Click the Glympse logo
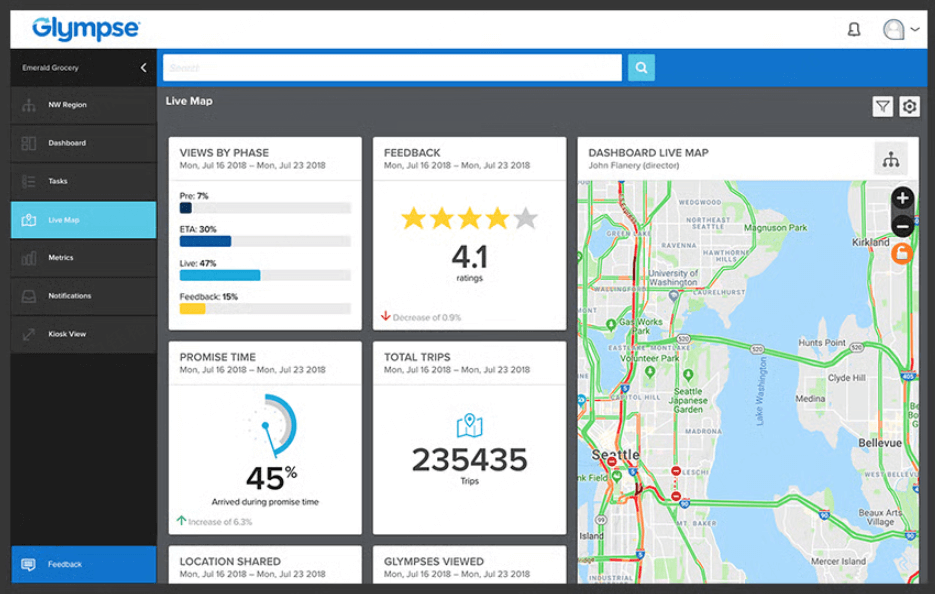Screen dimensions: 935x594 click(x=86, y=29)
